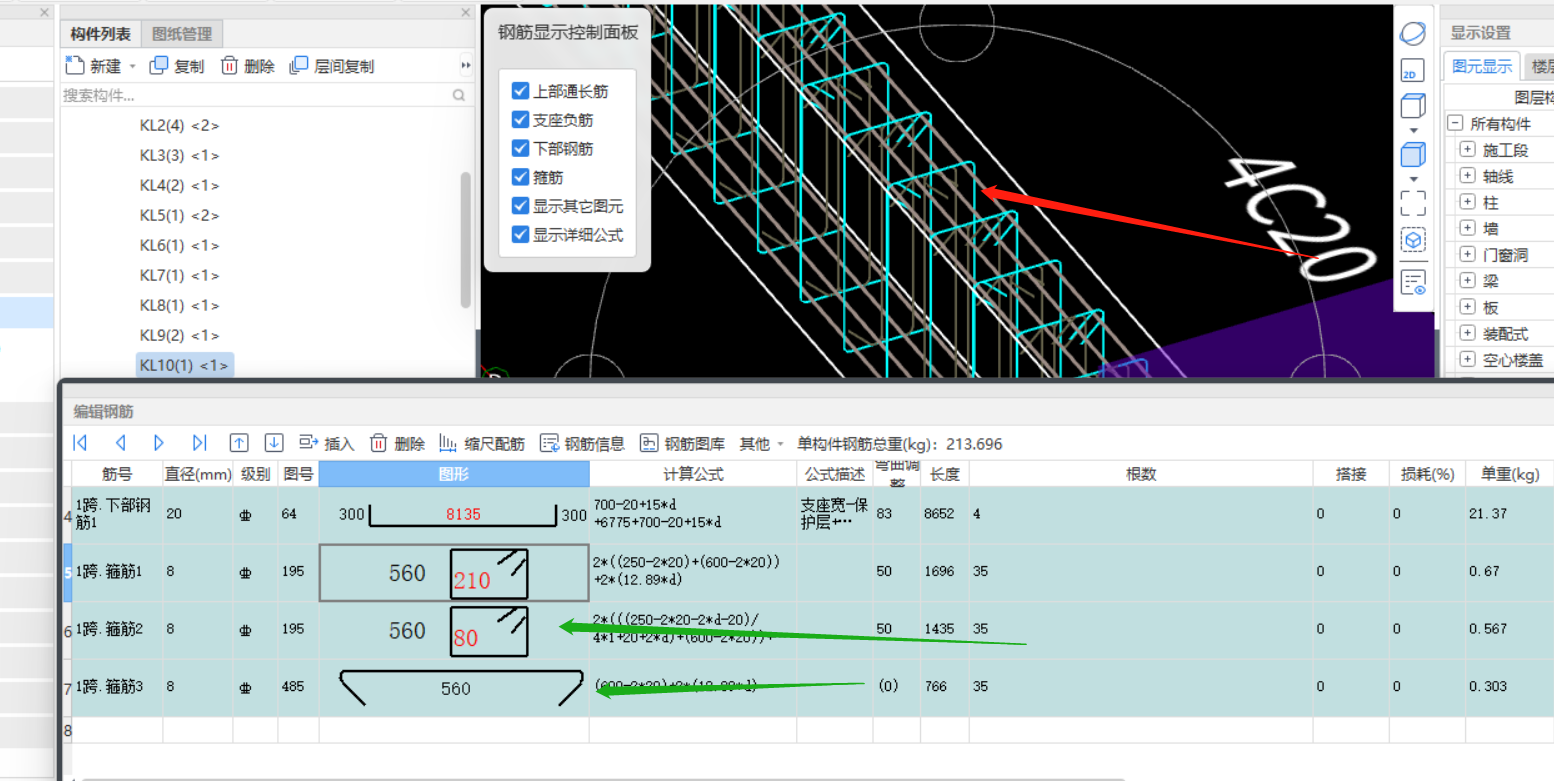Select row 1跨.箍筋1 name cell
The image size is (1554, 781).
117,572
